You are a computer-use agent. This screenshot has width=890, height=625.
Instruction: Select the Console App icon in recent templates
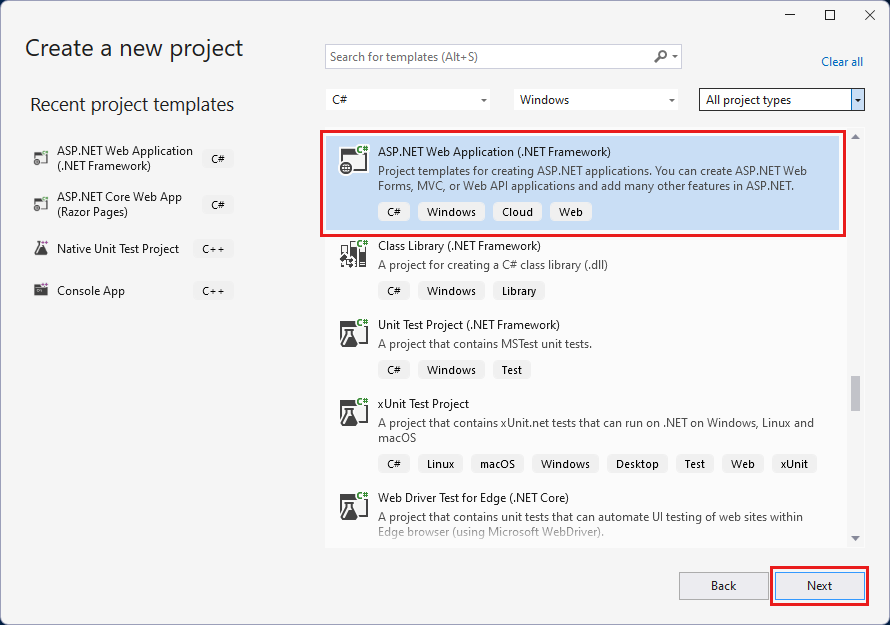tap(40, 290)
